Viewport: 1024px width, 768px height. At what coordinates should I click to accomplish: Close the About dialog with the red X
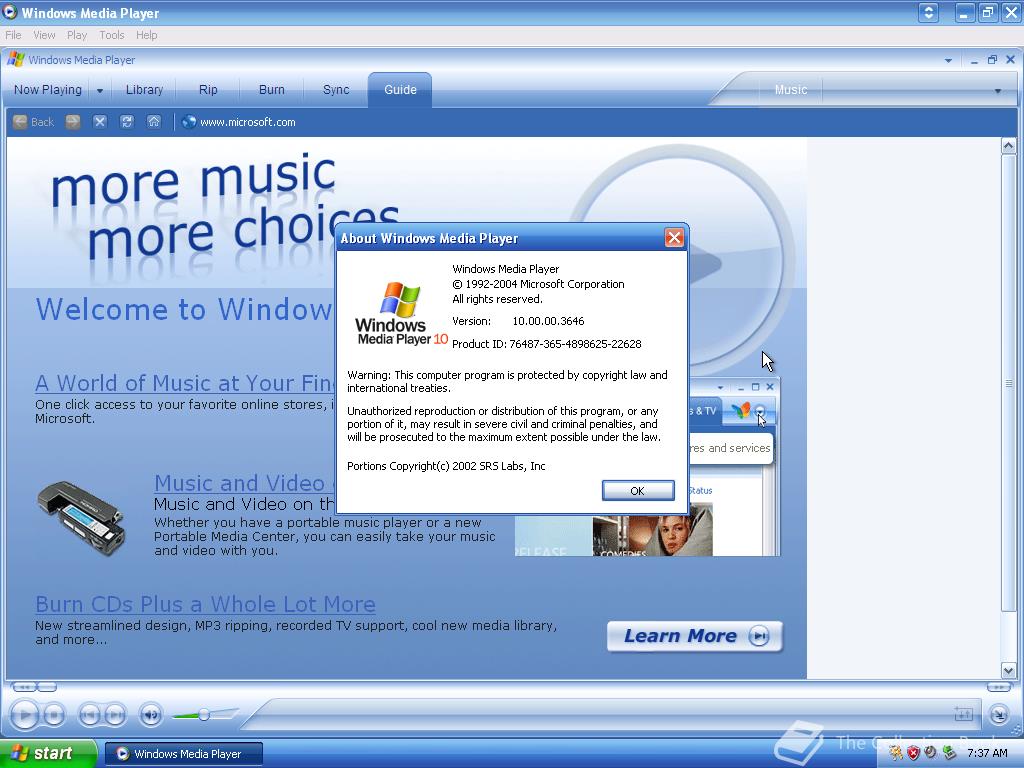(x=674, y=238)
